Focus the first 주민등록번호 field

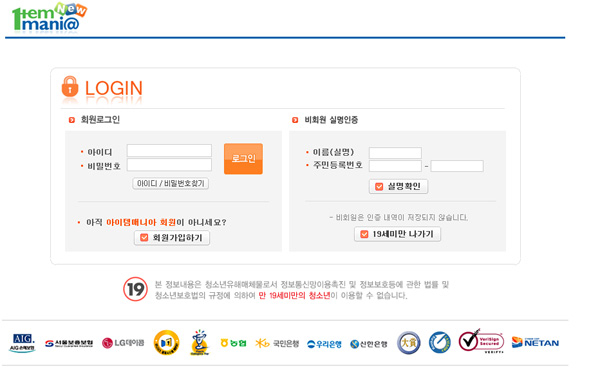(x=395, y=166)
